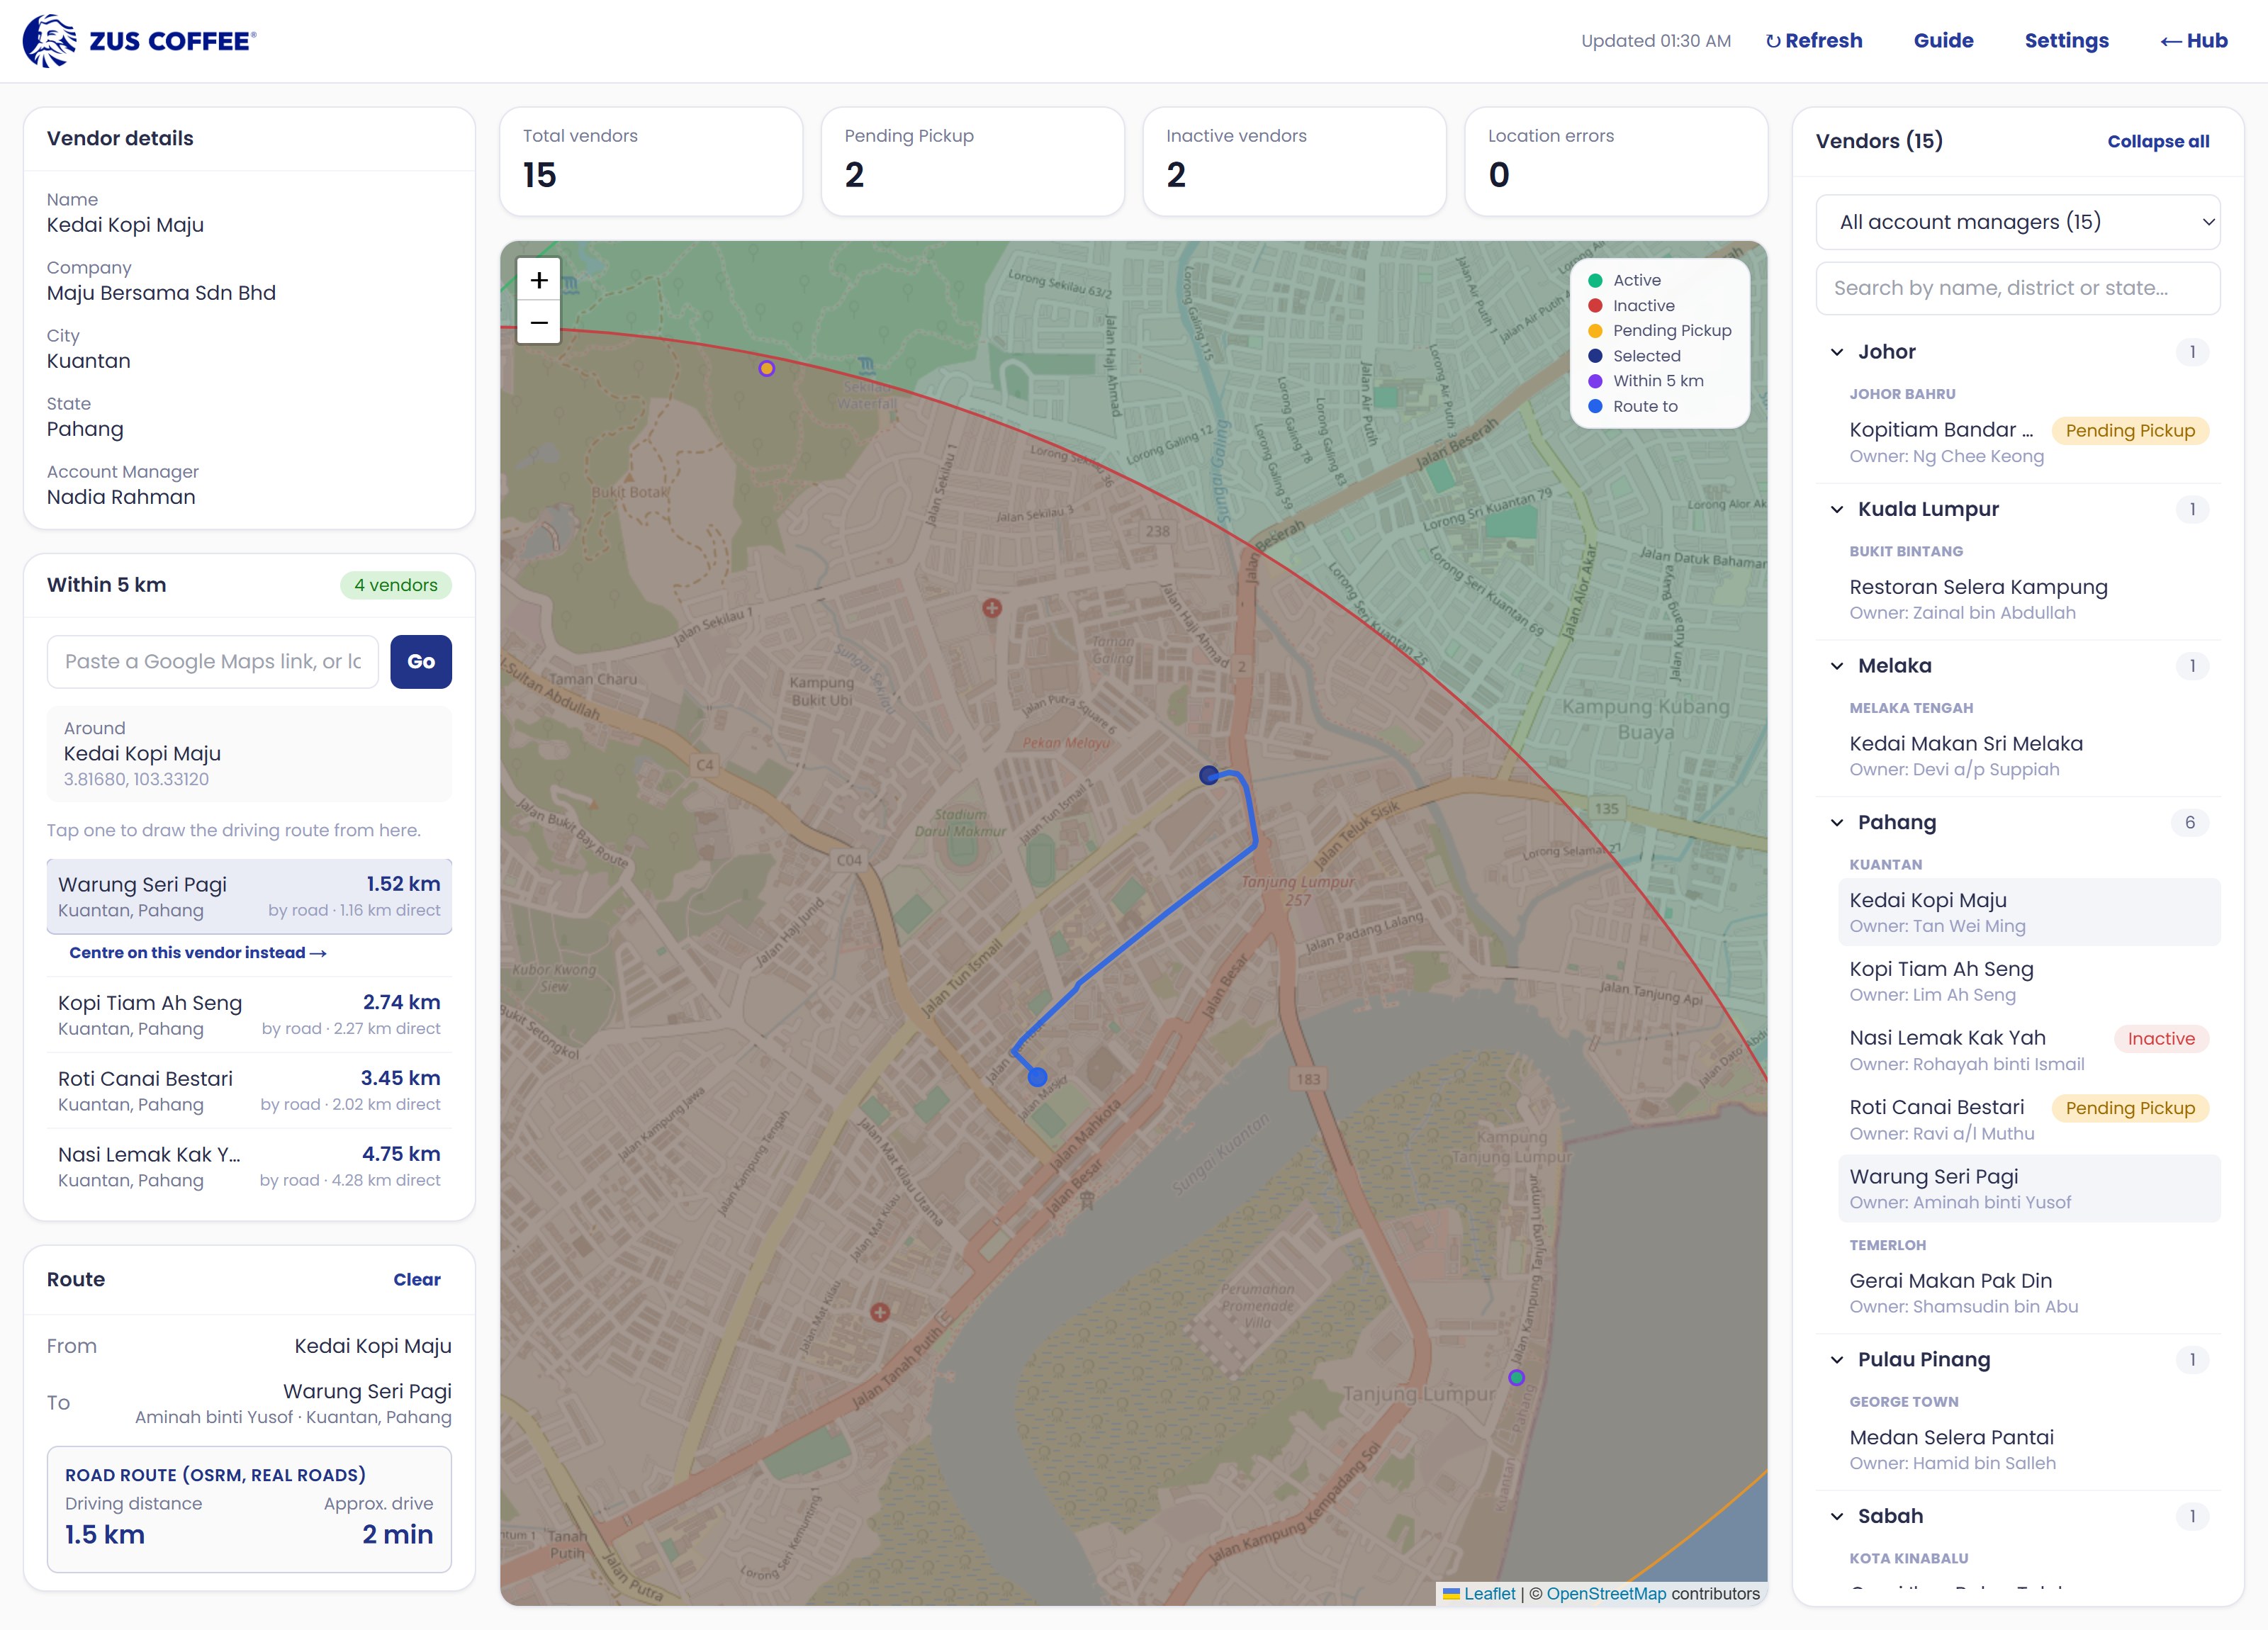2268x1630 pixels.
Task: Select Roti Canai Bestari 3.45 km row
Action: [x=249, y=1090]
